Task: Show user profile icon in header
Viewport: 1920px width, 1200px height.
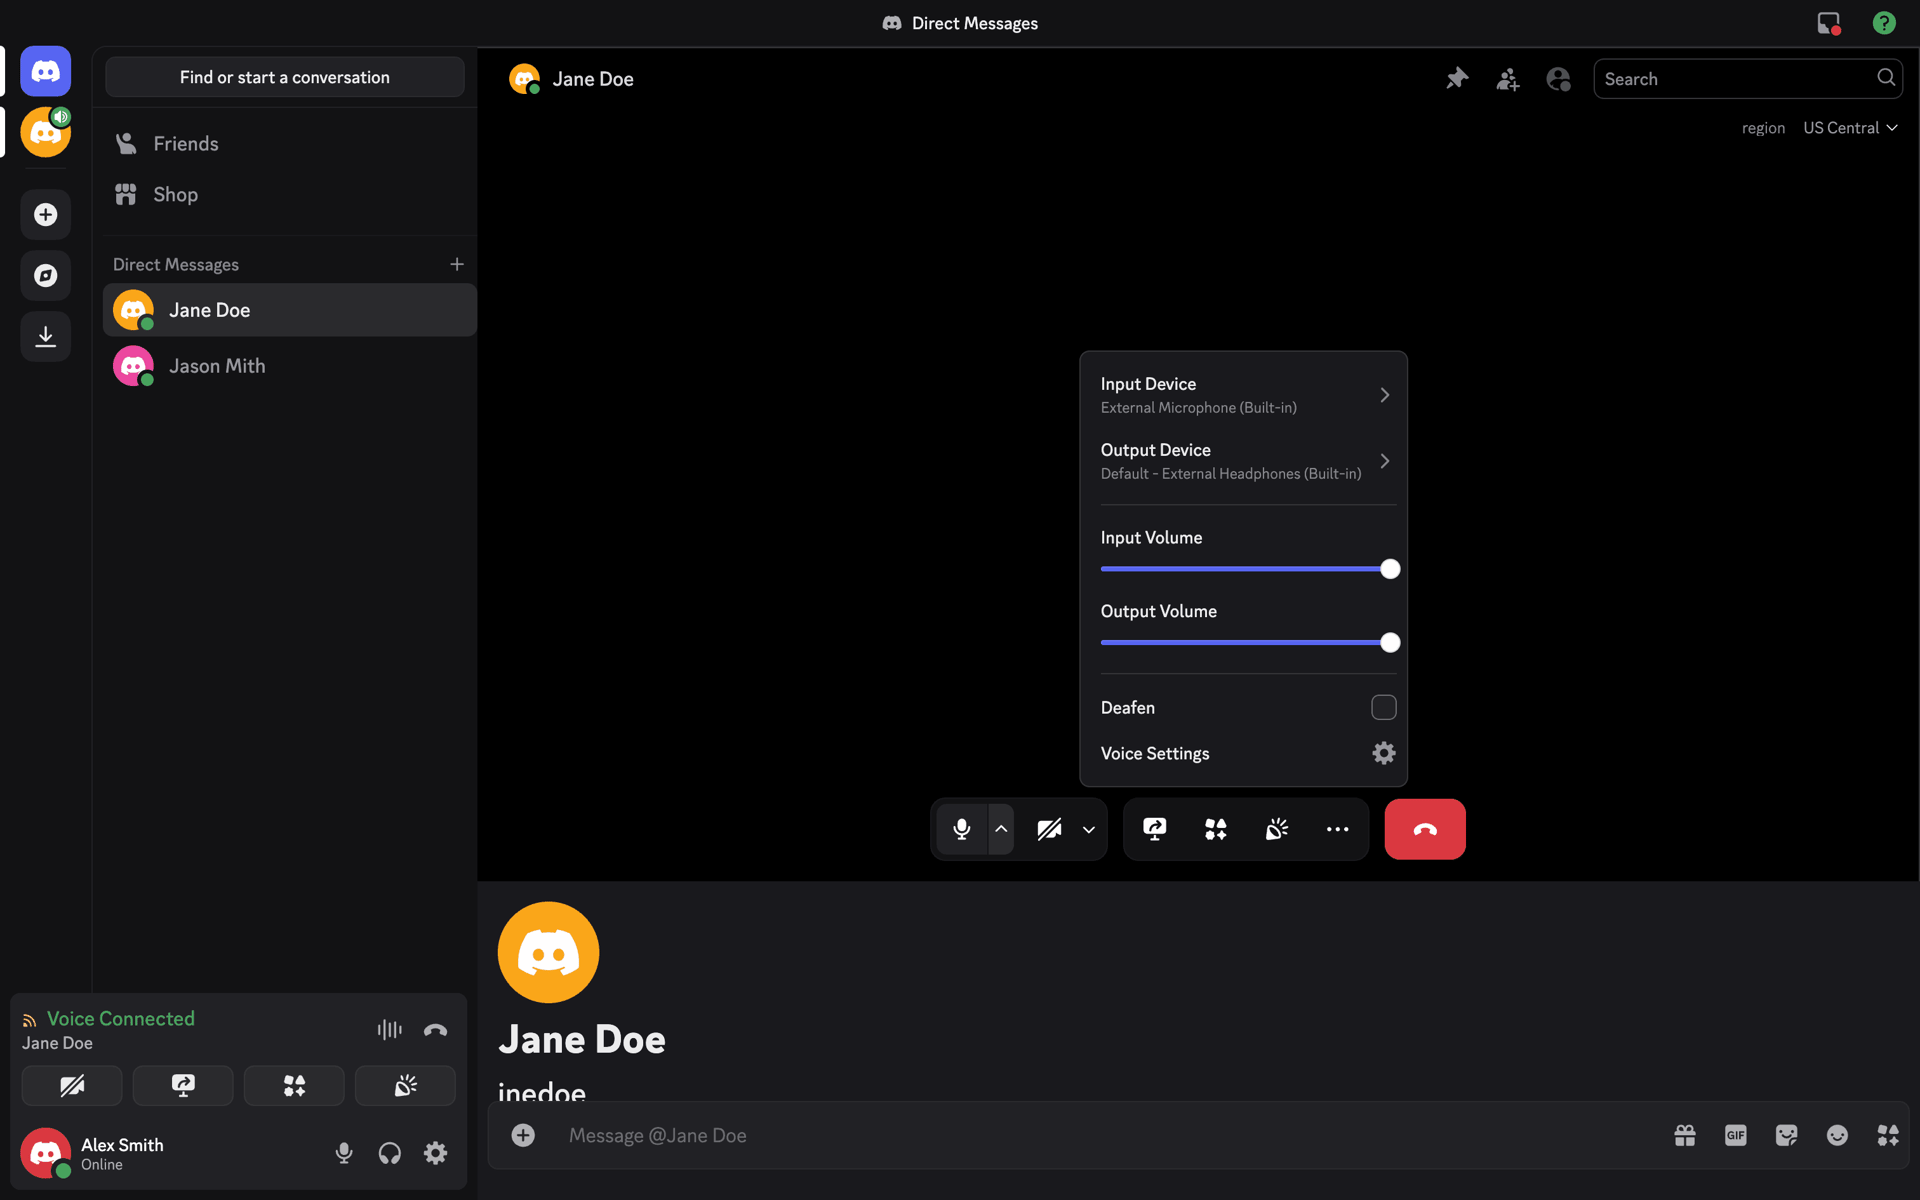Action: coord(1558,78)
